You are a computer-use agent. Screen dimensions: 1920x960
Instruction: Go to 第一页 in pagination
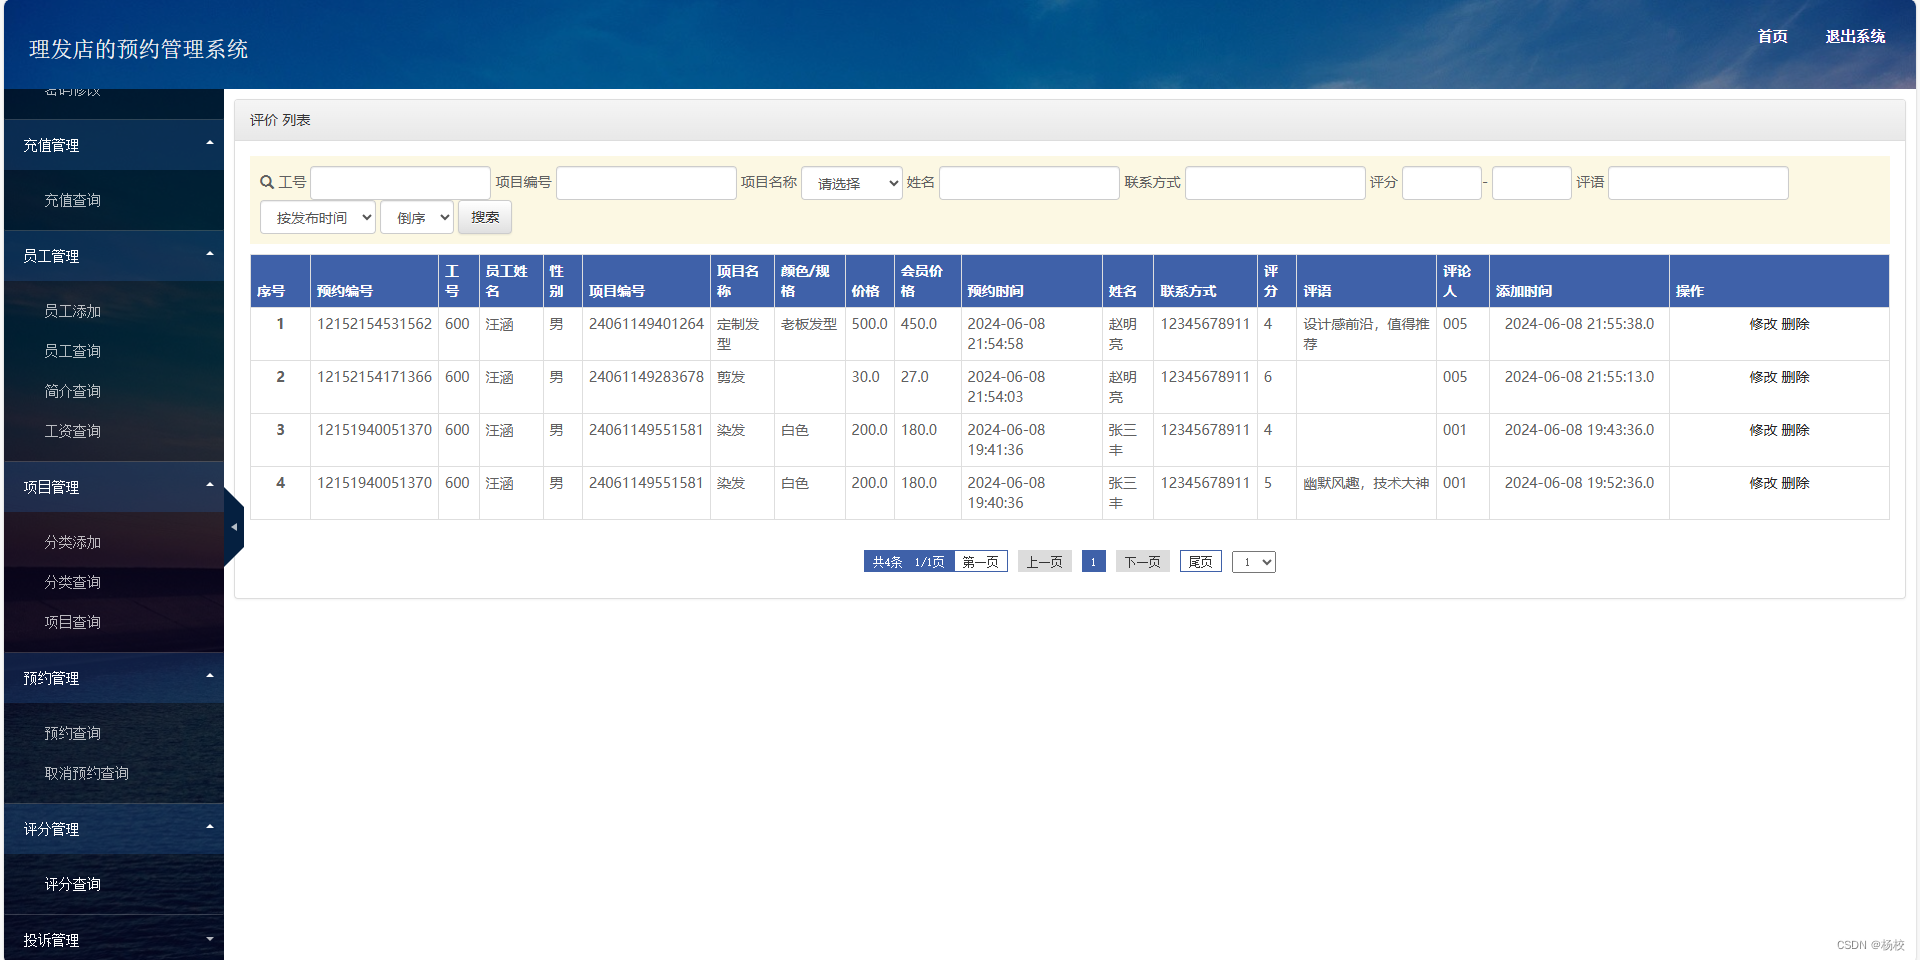click(x=980, y=562)
